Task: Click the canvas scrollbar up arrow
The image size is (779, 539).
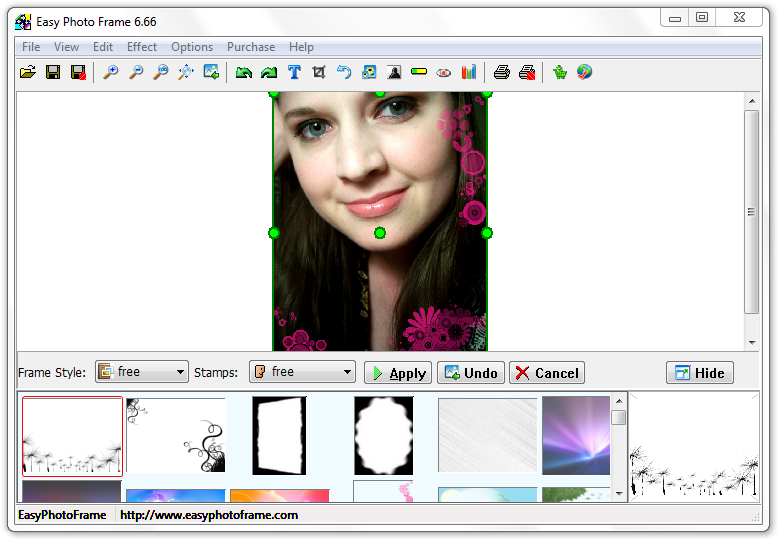Action: (752, 101)
